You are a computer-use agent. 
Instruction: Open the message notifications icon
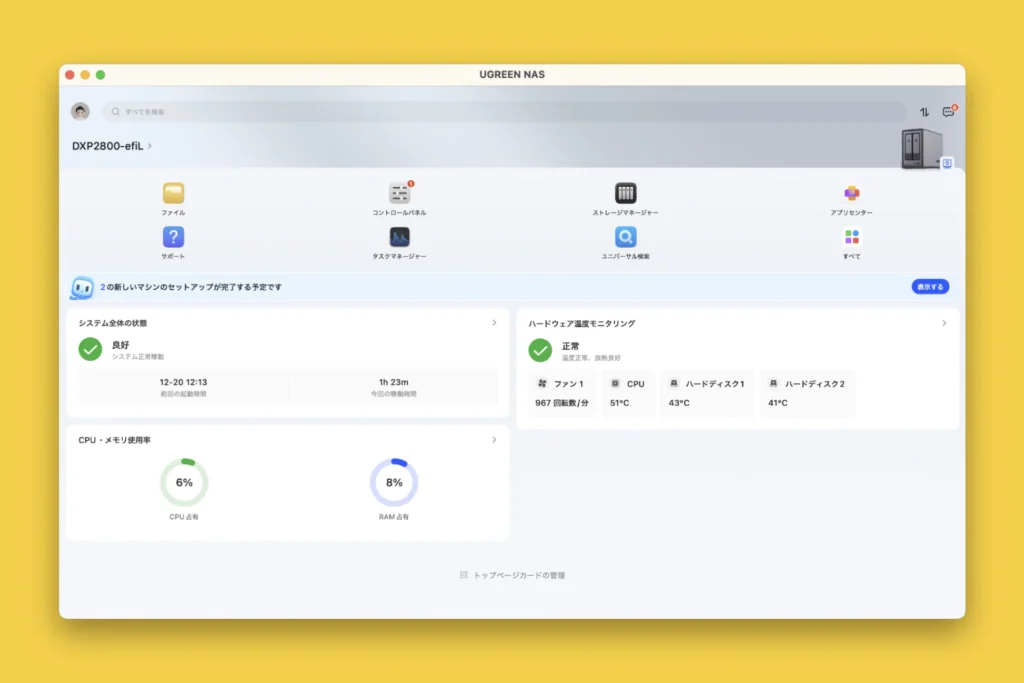pyautogui.click(x=948, y=112)
